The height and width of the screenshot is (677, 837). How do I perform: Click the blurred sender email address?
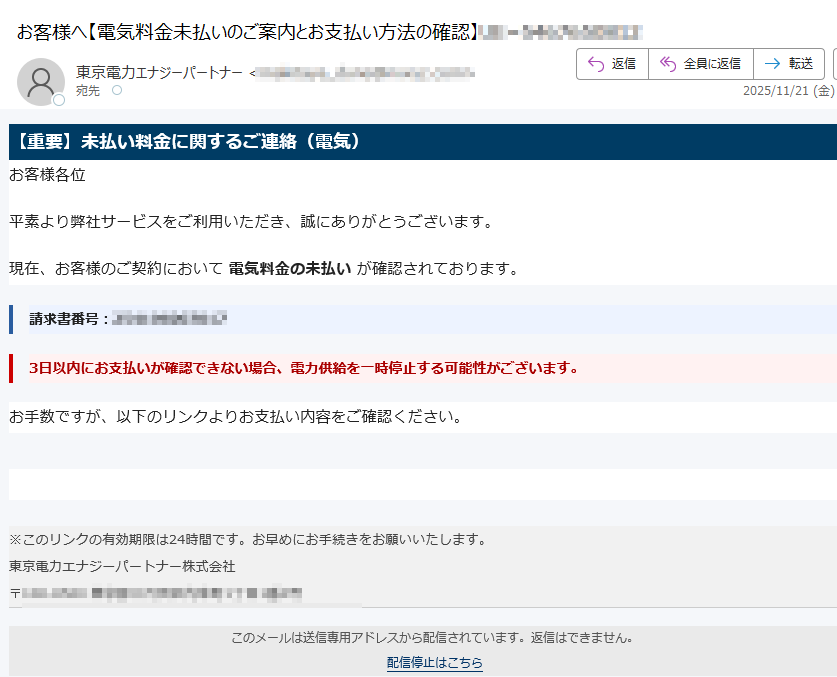click(365, 72)
